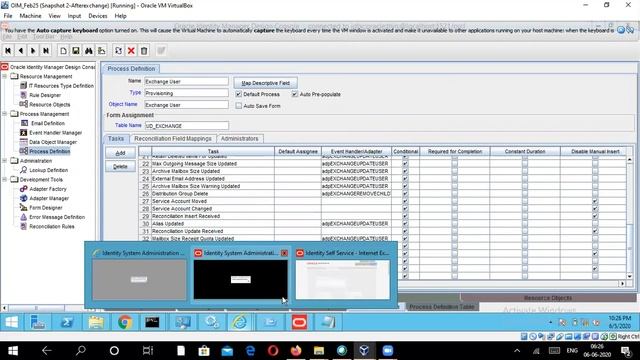Enable the Auto Save Form checkbox
This screenshot has height=360, width=640.
coord(238,106)
